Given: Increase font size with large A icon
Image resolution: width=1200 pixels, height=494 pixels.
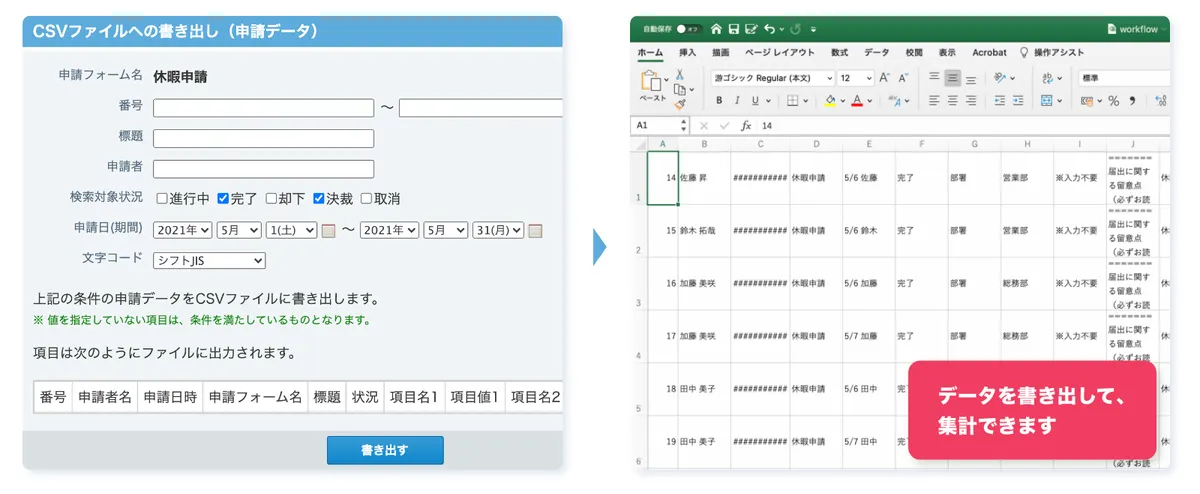Looking at the screenshot, I should tap(884, 77).
